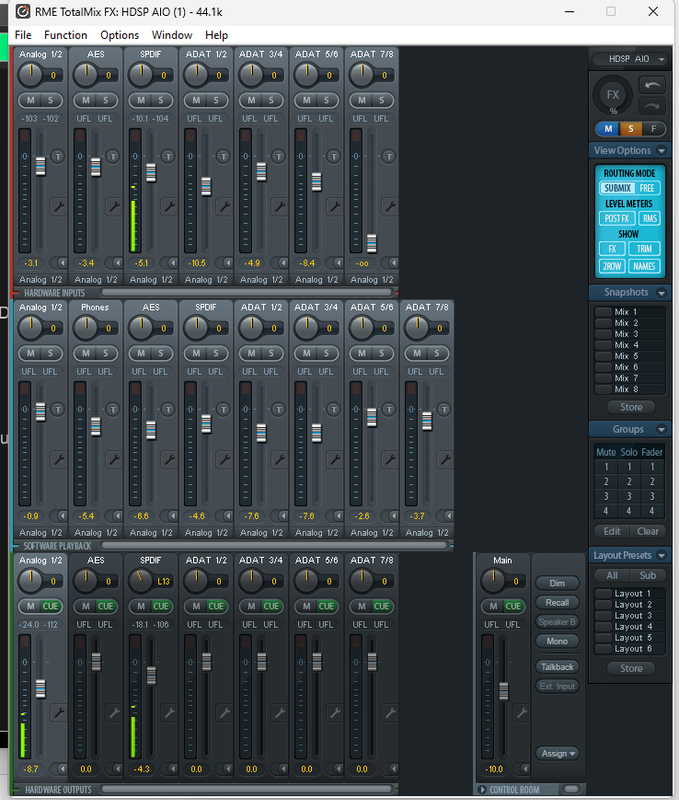Open the File menu

(23, 35)
